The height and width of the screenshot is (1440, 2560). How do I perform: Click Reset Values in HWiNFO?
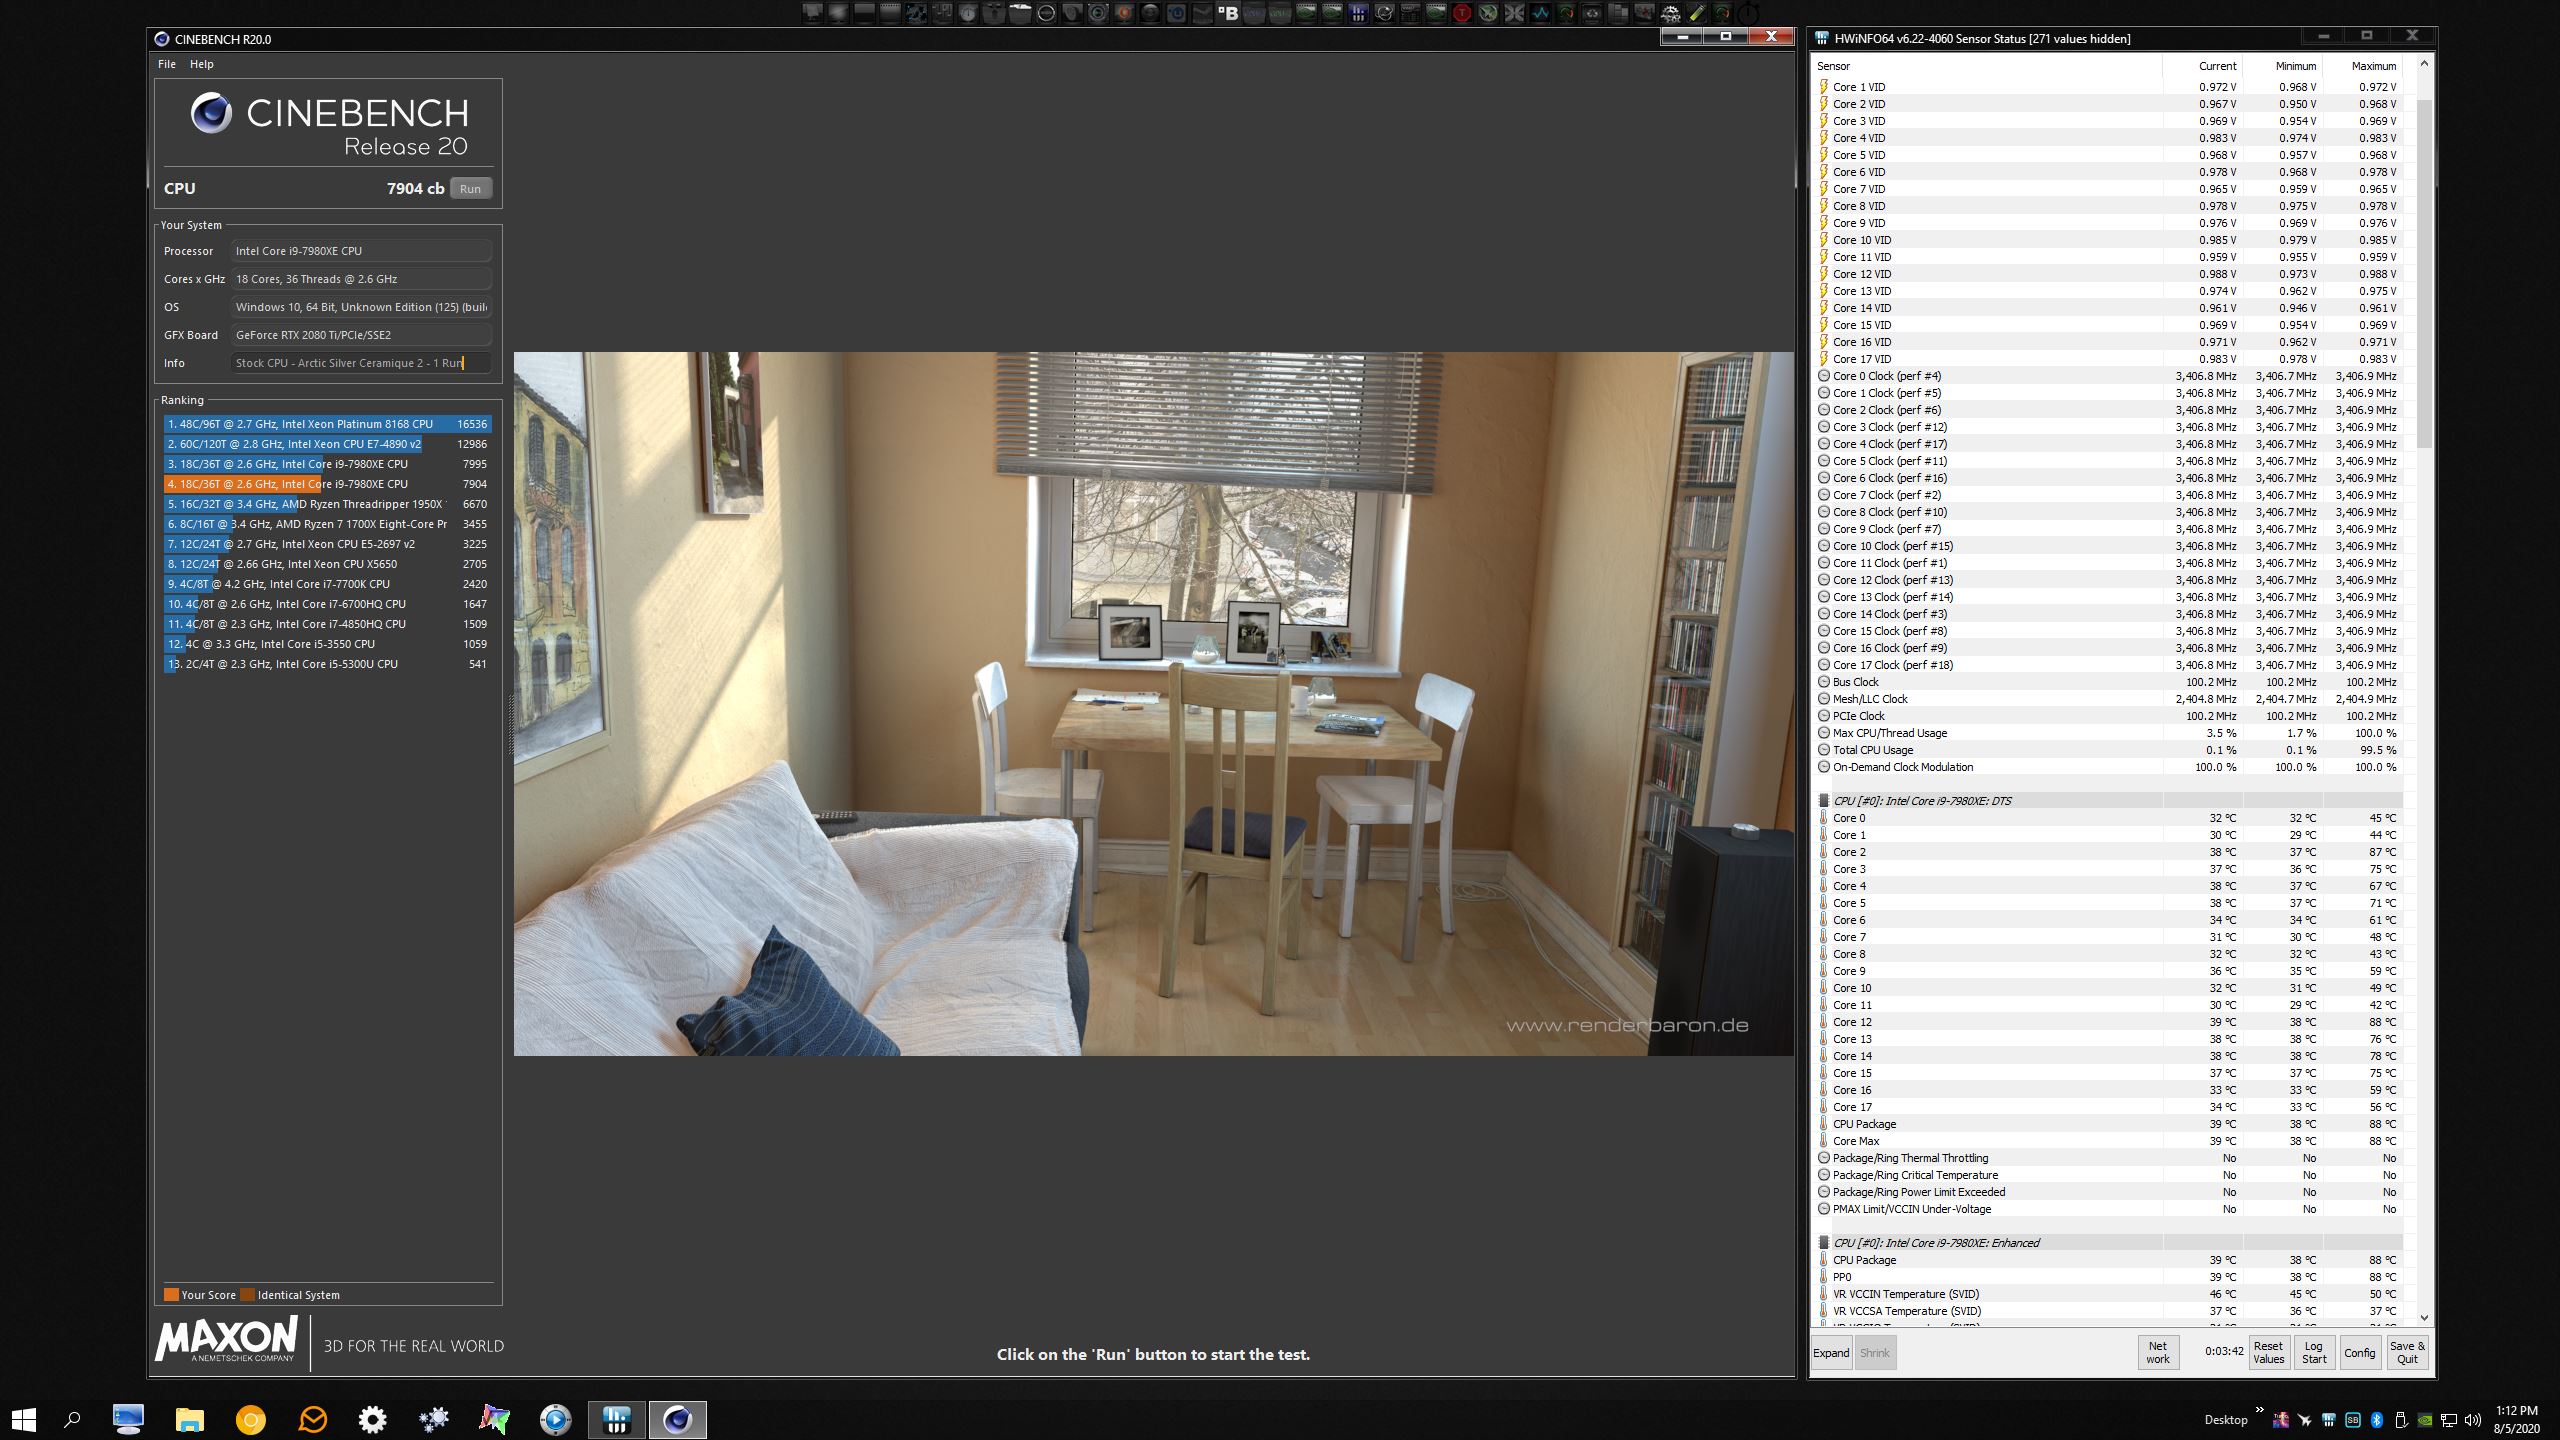point(2268,1353)
